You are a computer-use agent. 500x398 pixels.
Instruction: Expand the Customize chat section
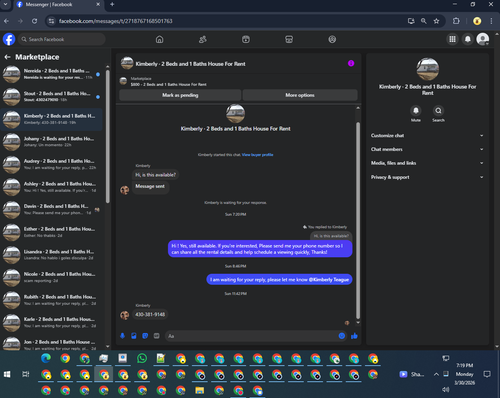click(427, 136)
